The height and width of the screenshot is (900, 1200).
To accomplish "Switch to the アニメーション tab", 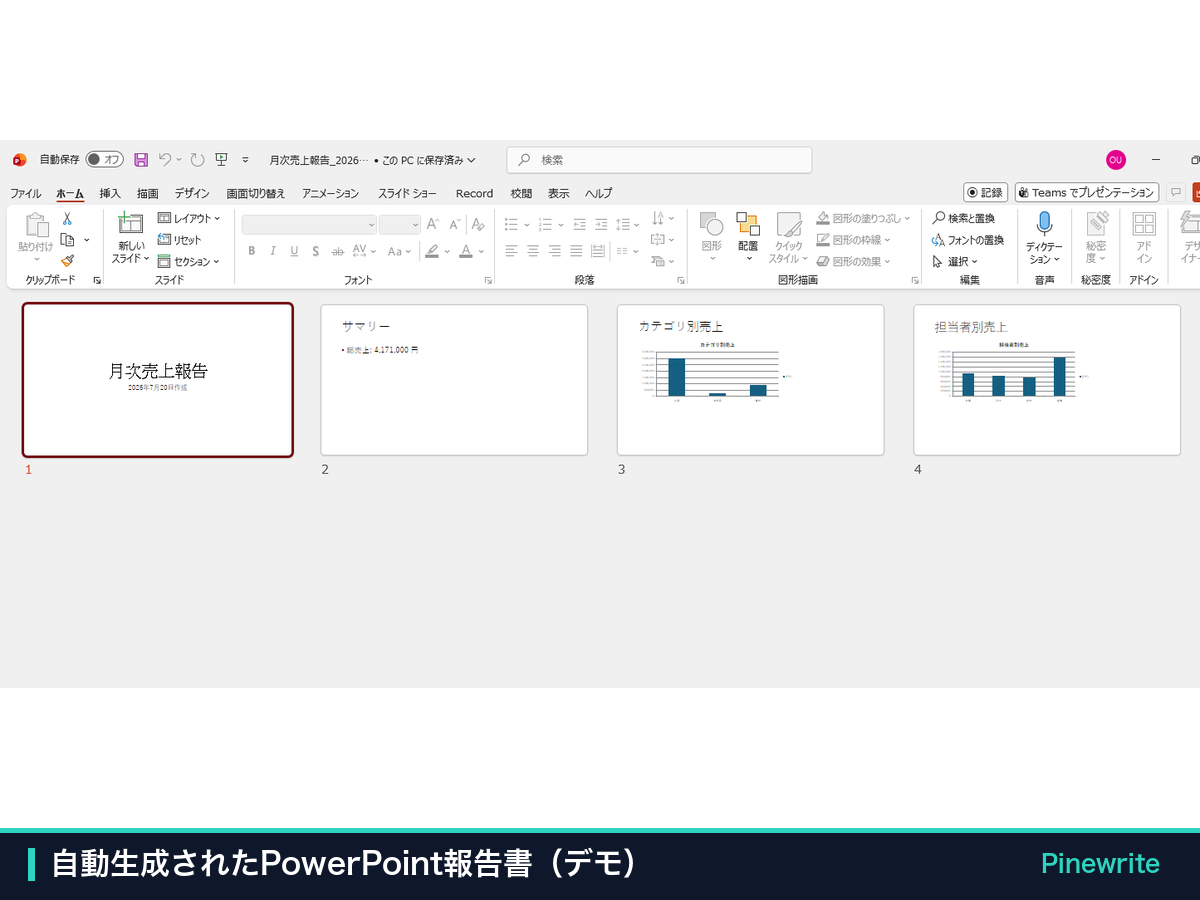I will [331, 193].
